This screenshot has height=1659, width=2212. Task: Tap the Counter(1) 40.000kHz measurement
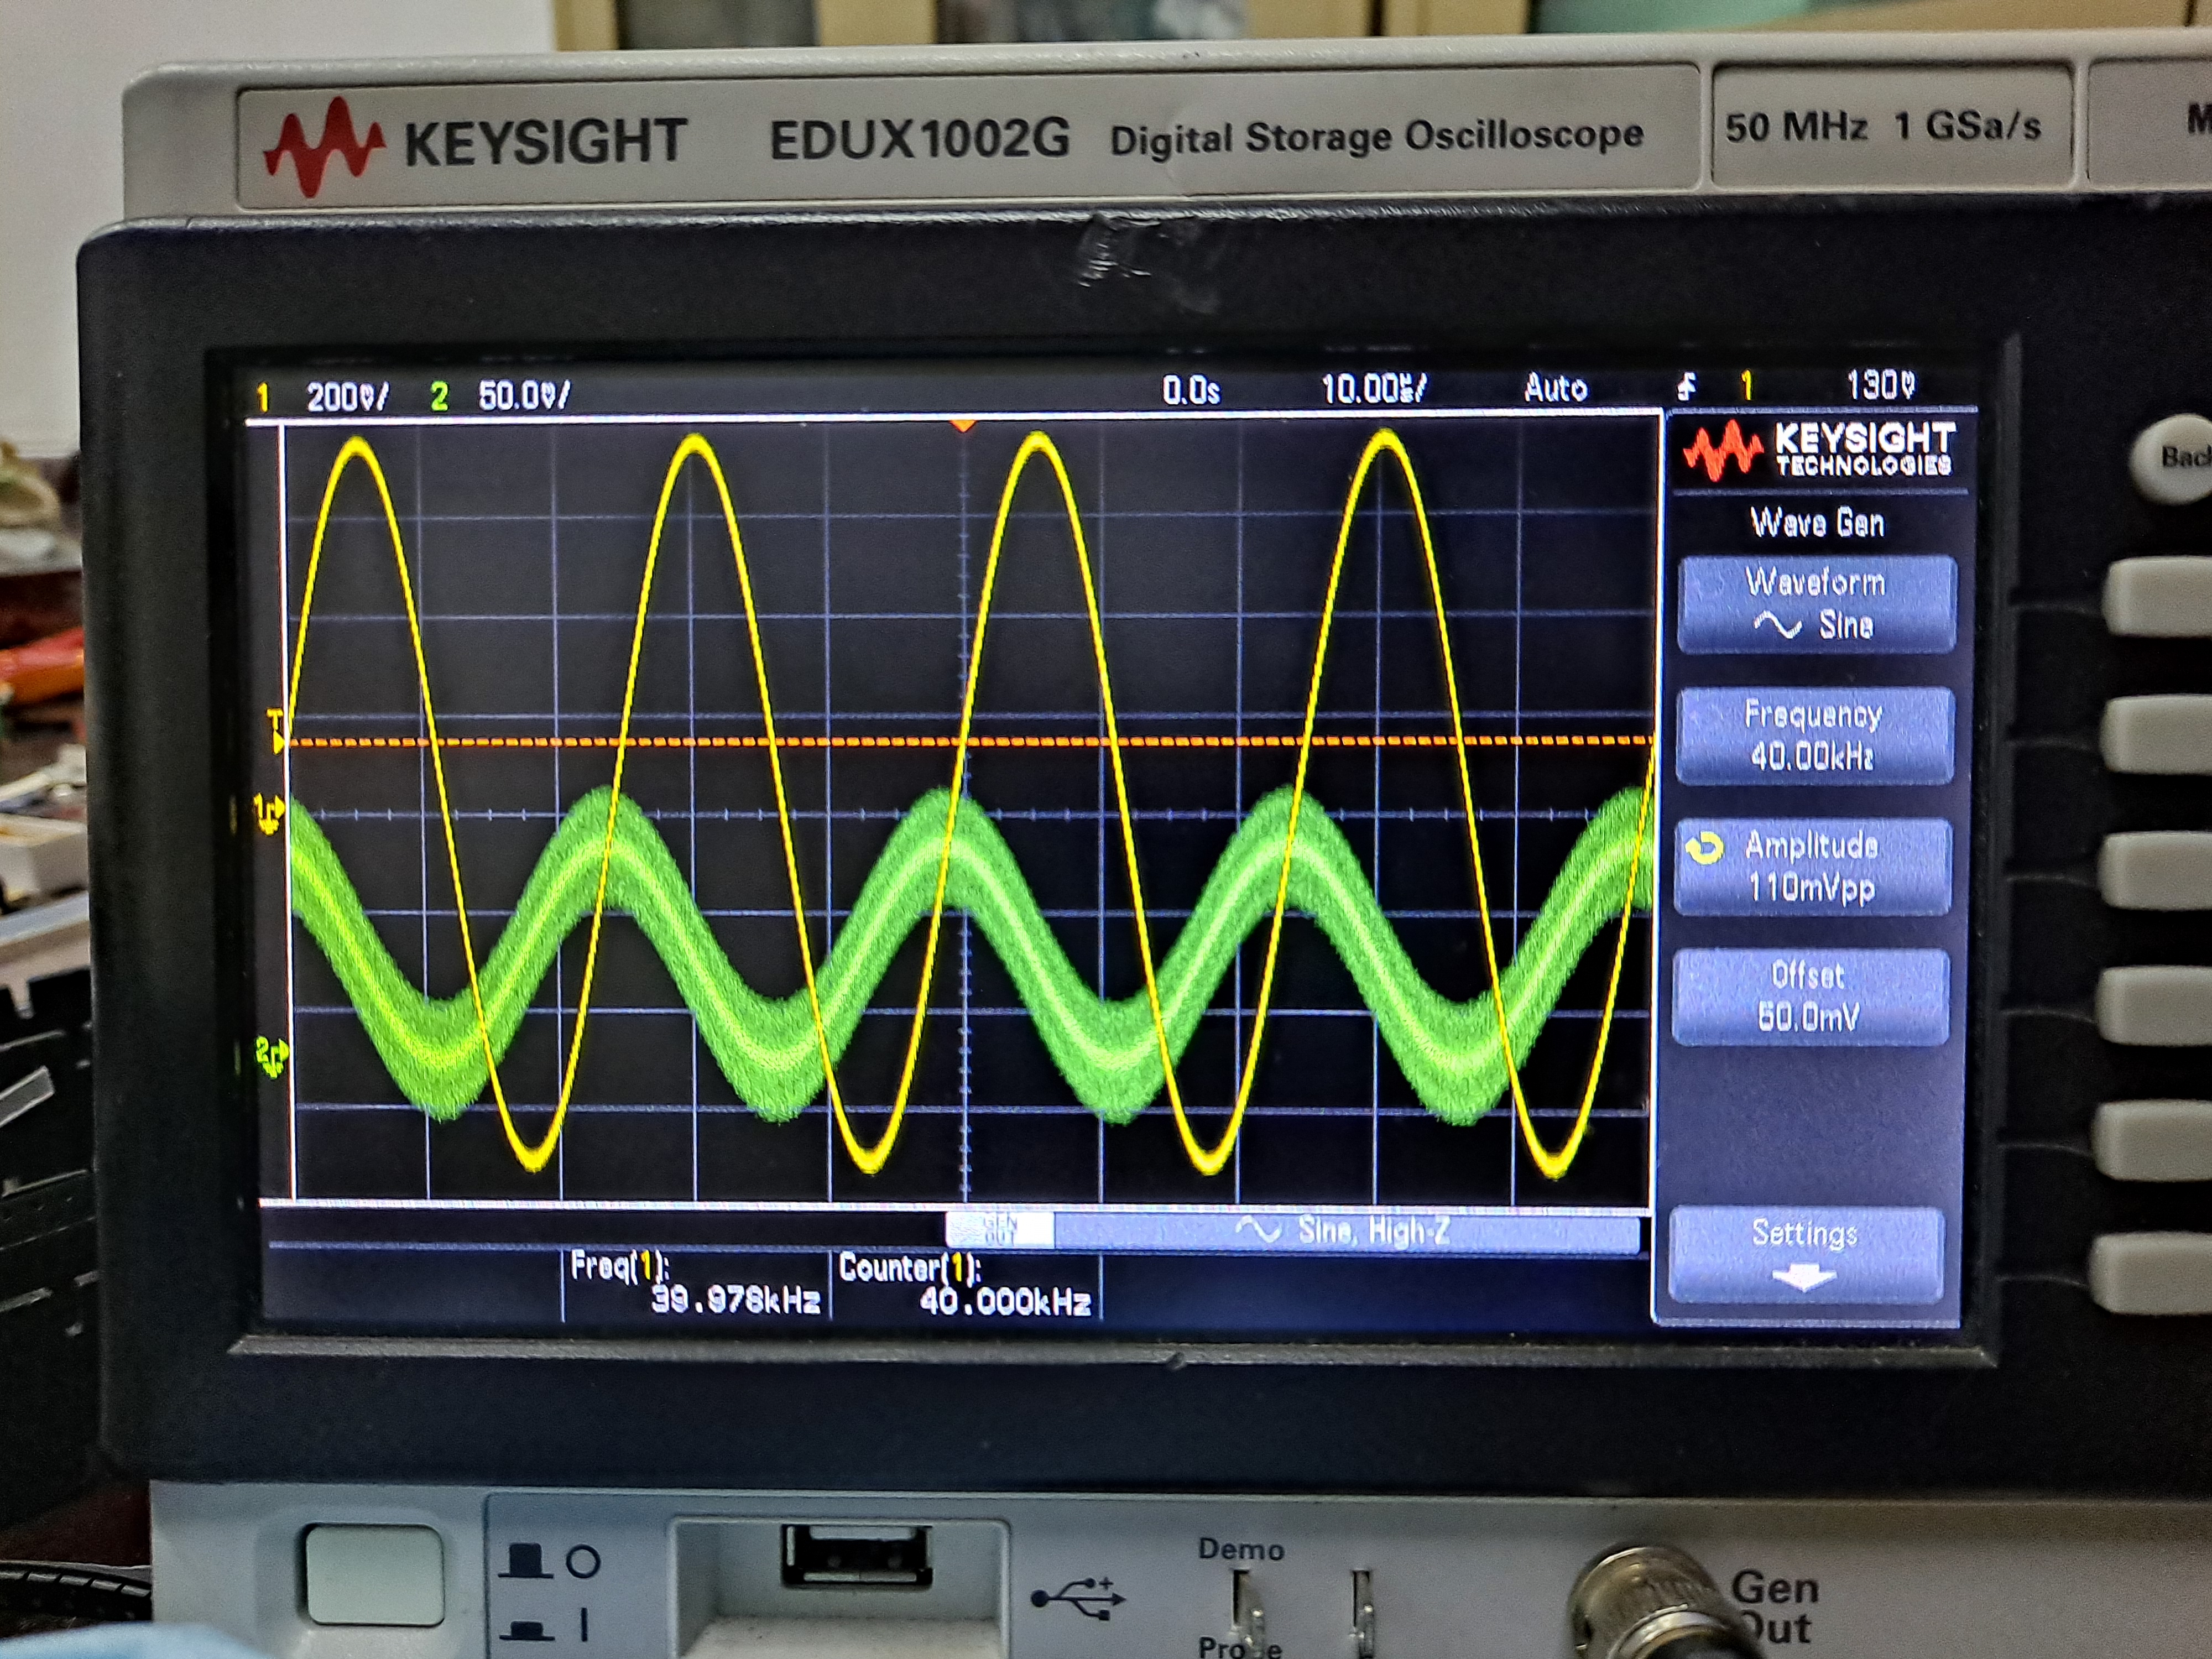pyautogui.click(x=965, y=1285)
